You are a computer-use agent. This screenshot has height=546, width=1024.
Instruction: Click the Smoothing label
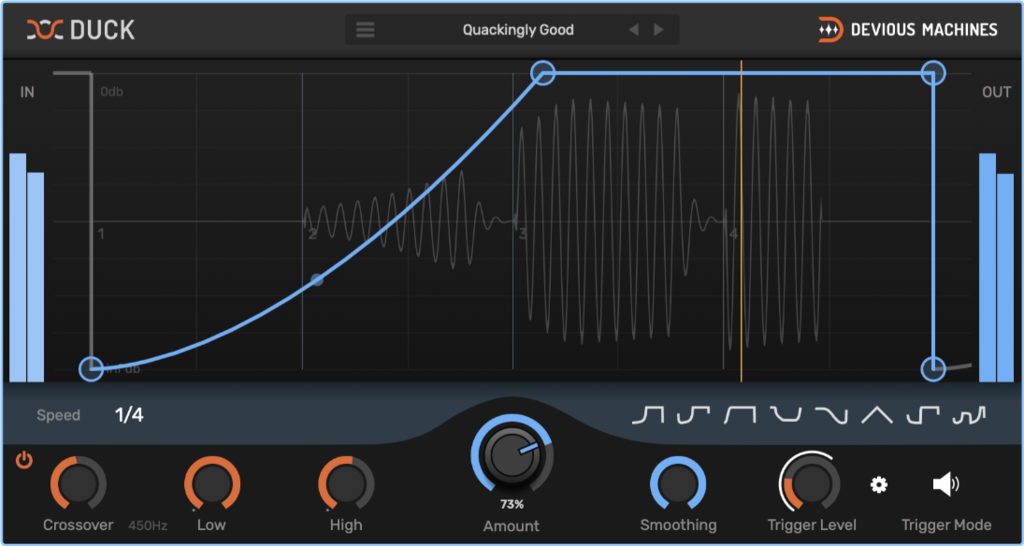(x=678, y=525)
